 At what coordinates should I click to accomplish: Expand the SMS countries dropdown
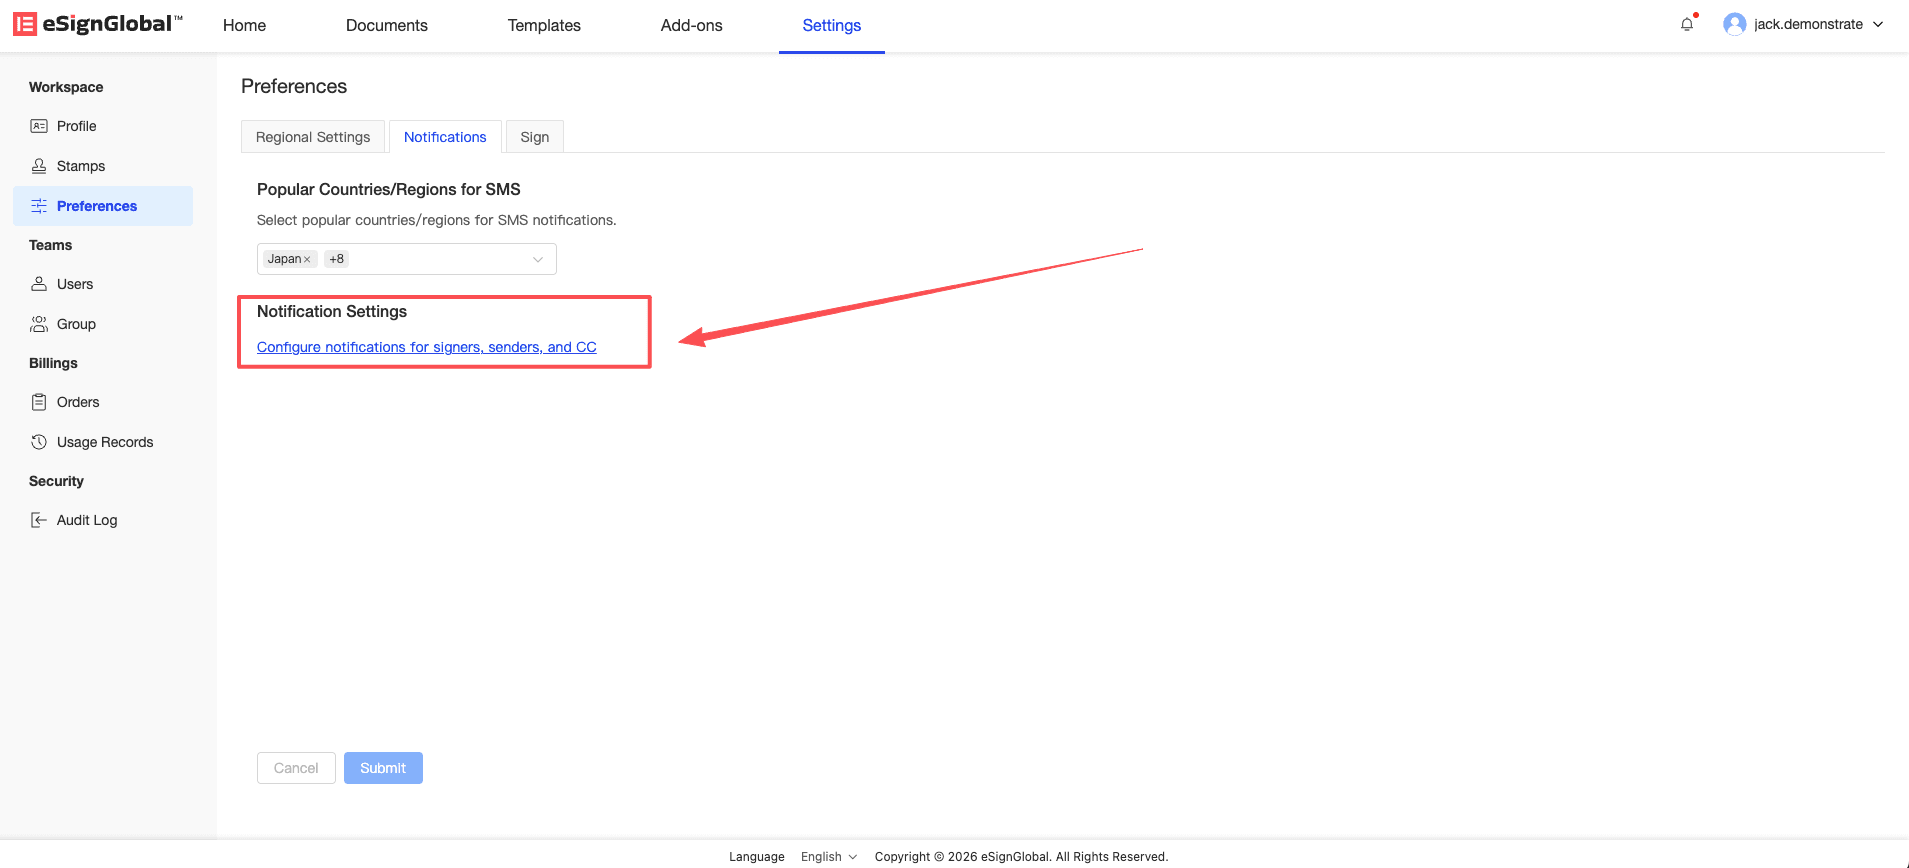coord(538,259)
